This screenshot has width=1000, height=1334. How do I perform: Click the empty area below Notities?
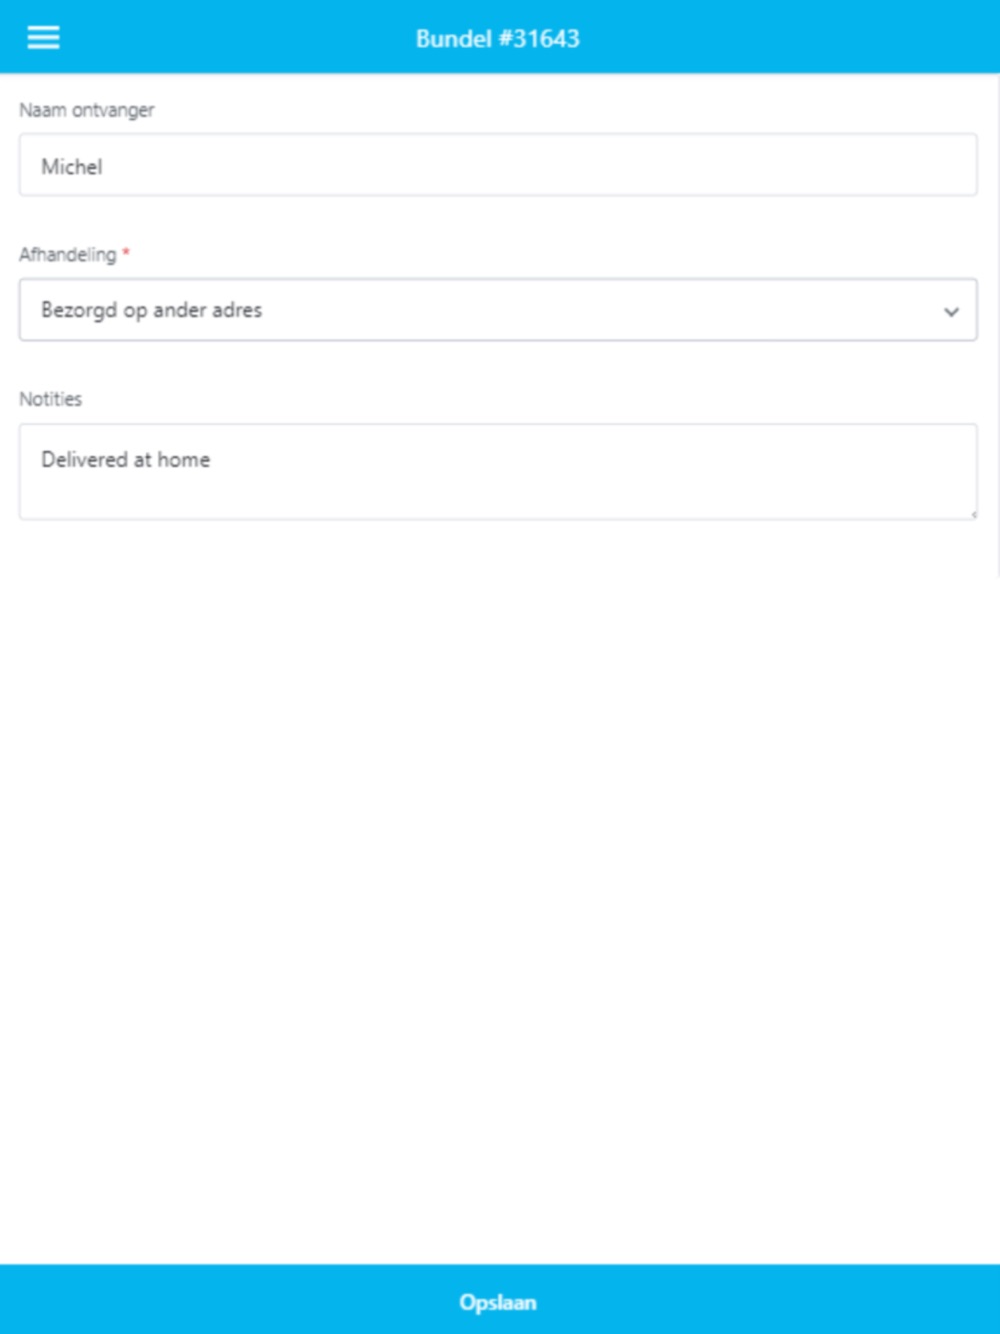pyautogui.click(x=498, y=890)
